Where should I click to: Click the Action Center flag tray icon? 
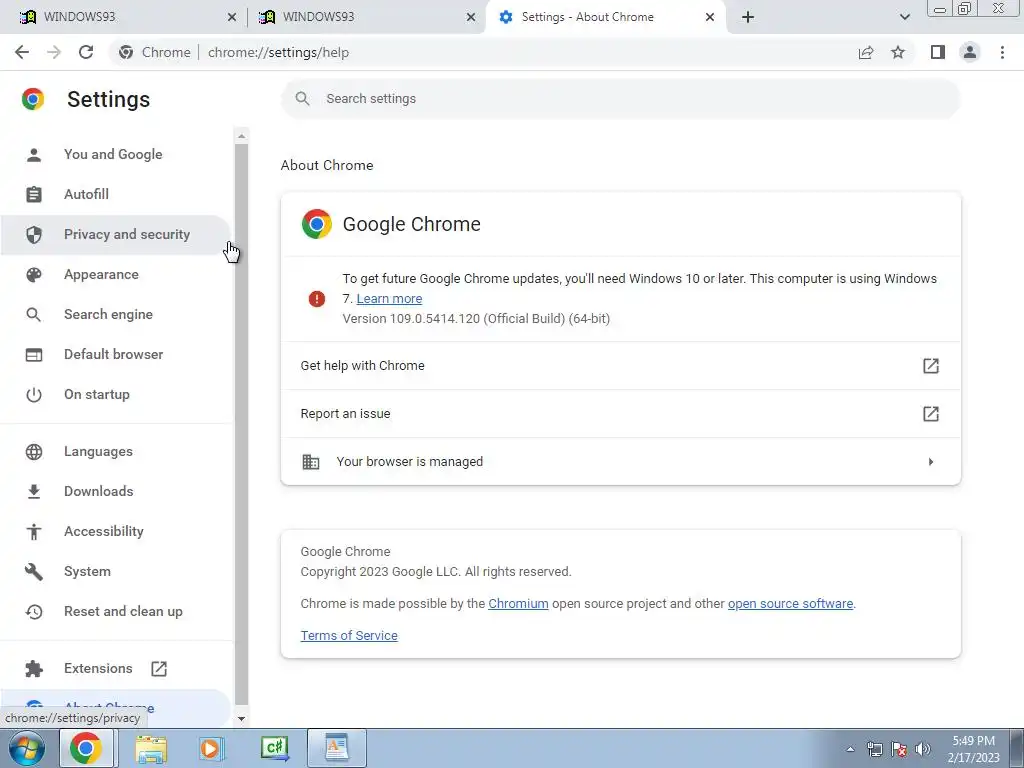[899, 749]
